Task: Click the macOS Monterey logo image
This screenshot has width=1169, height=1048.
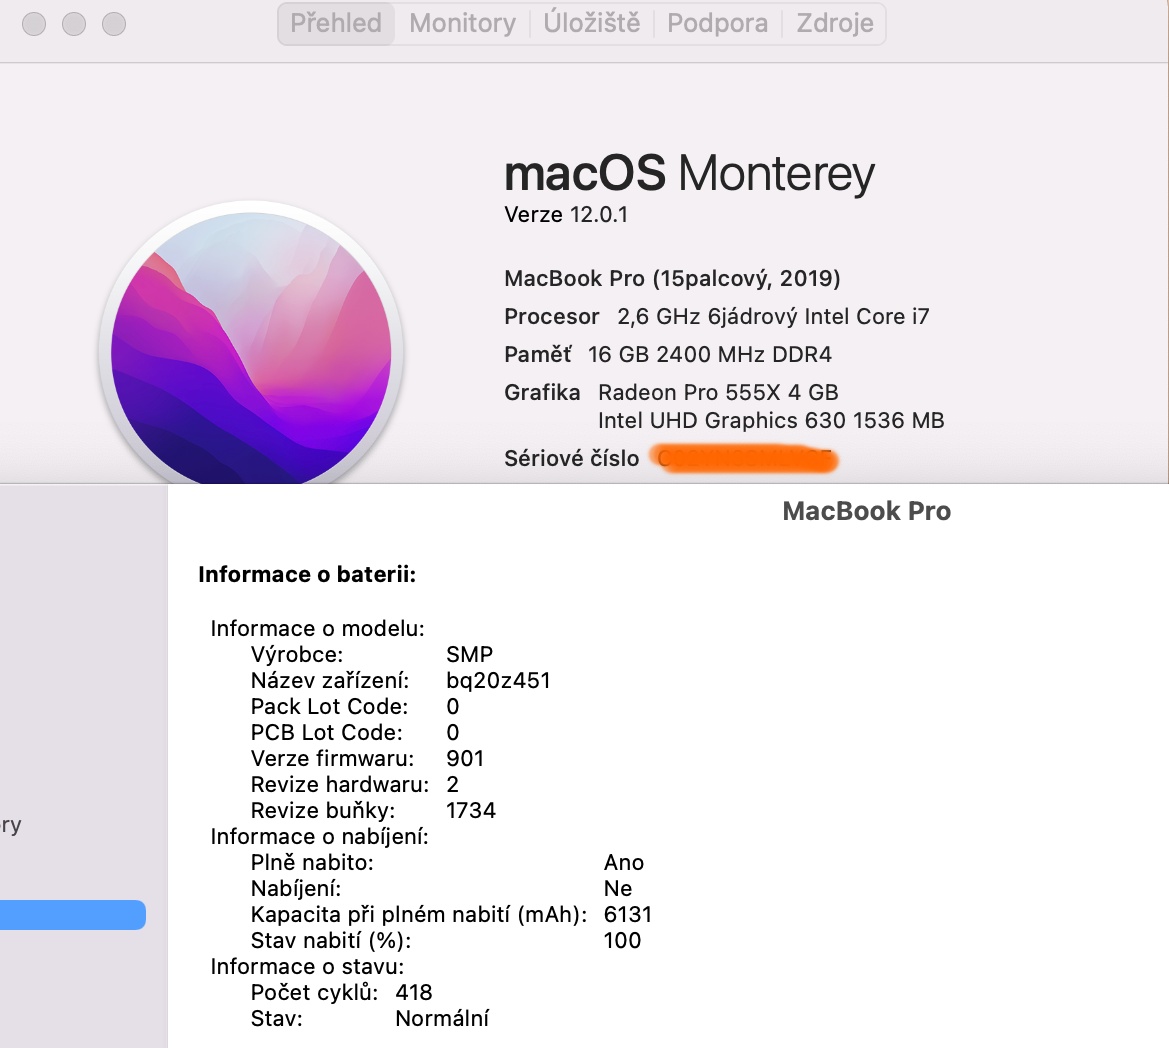Action: 250,343
